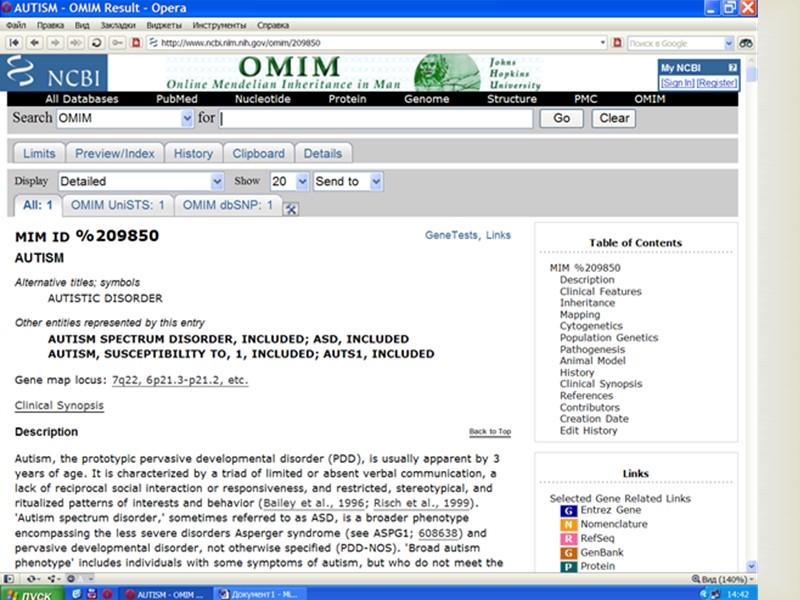Click the Nomenclature N icon
The width and height of the screenshot is (800, 600).
click(568, 524)
